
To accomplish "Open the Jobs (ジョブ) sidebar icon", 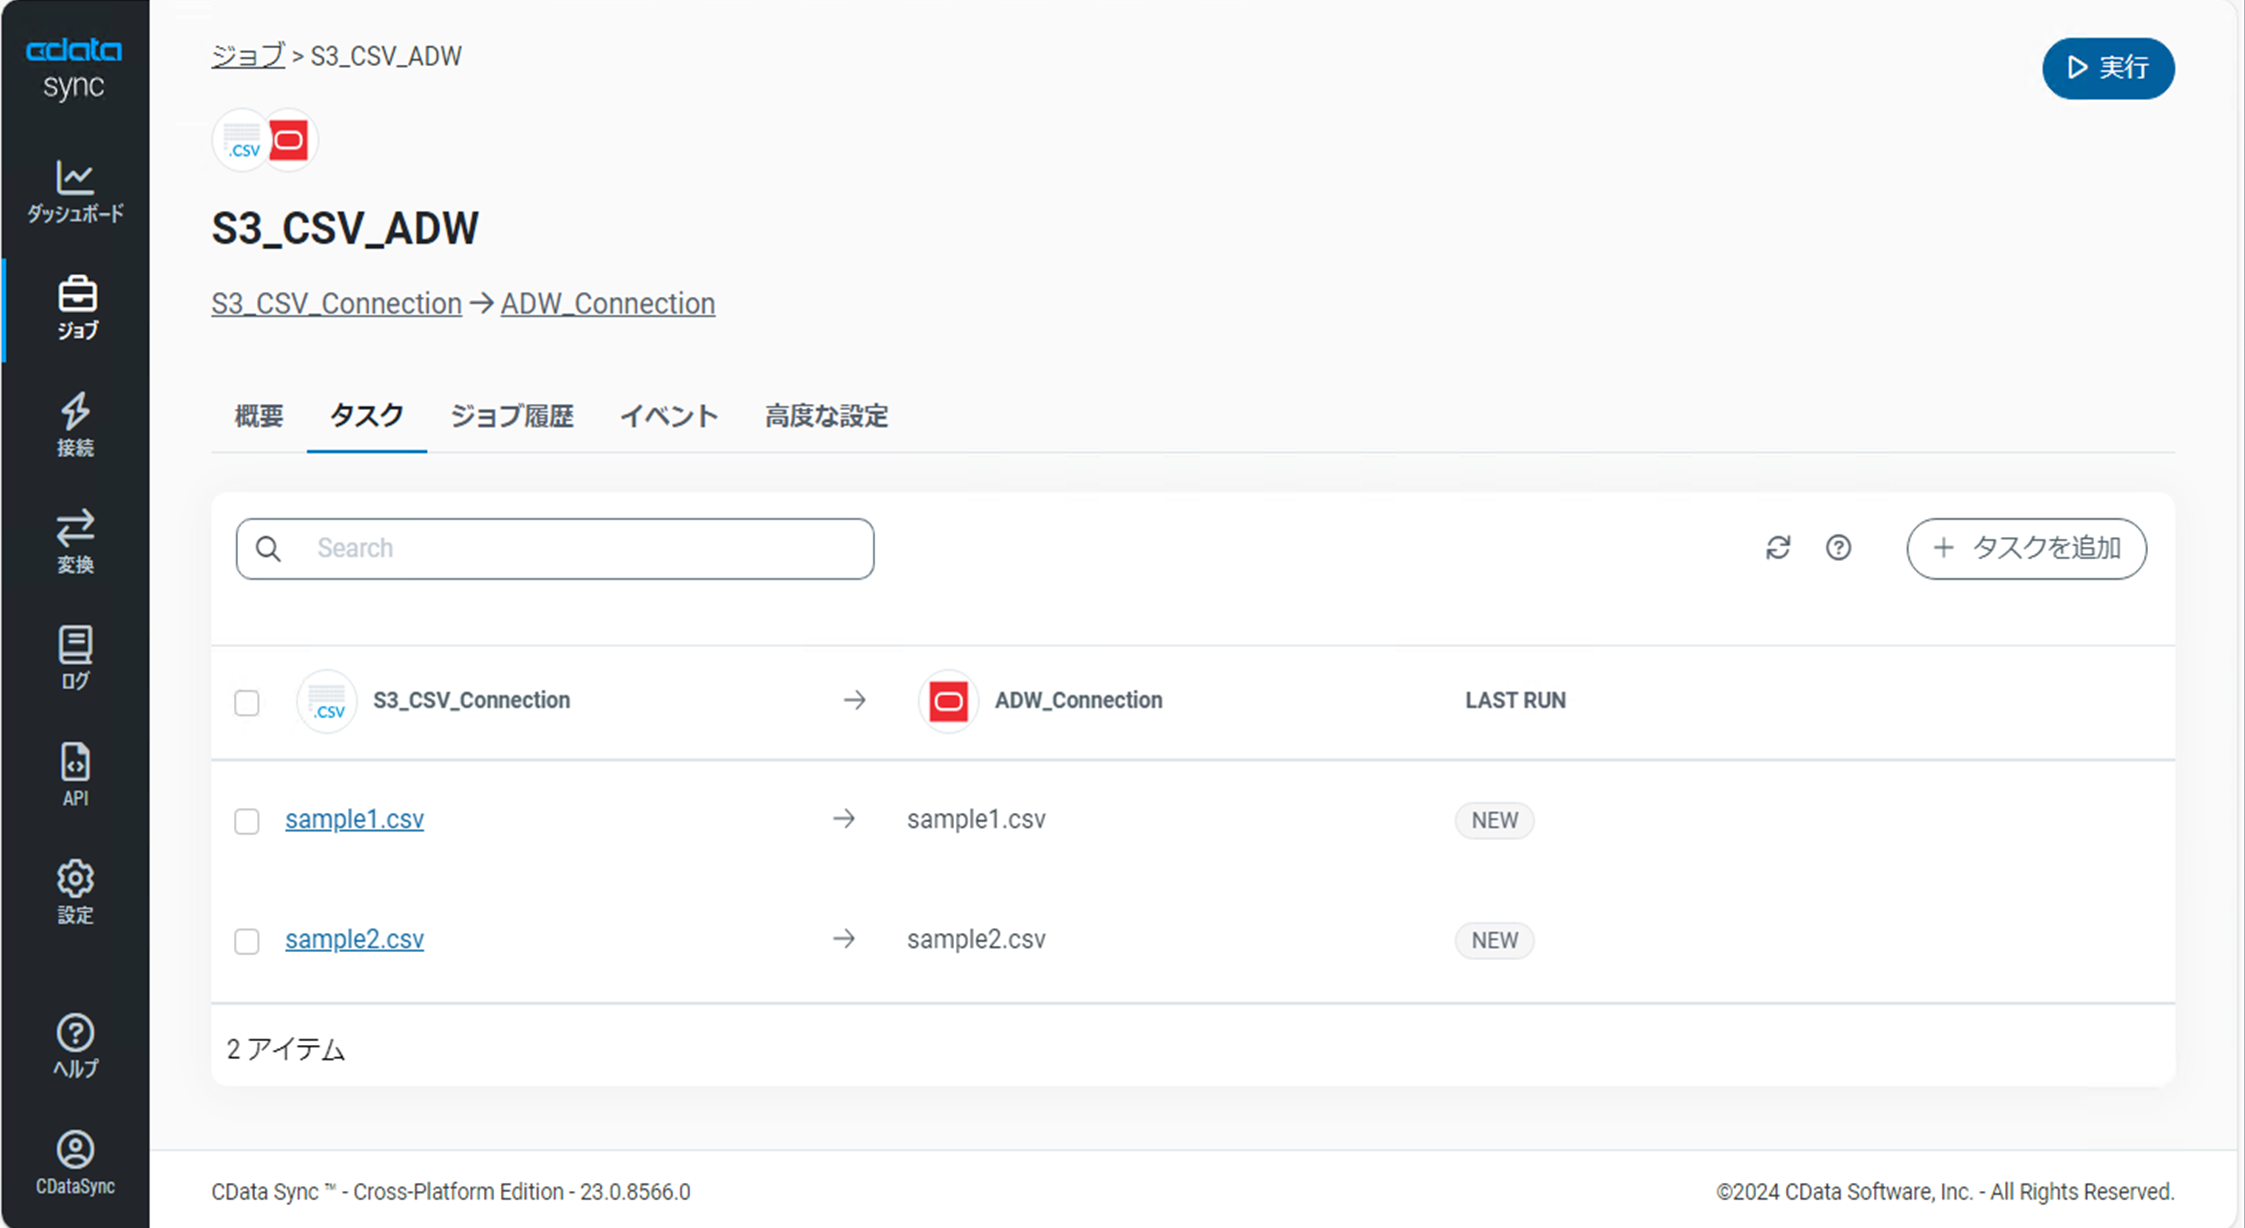I will tap(76, 307).
